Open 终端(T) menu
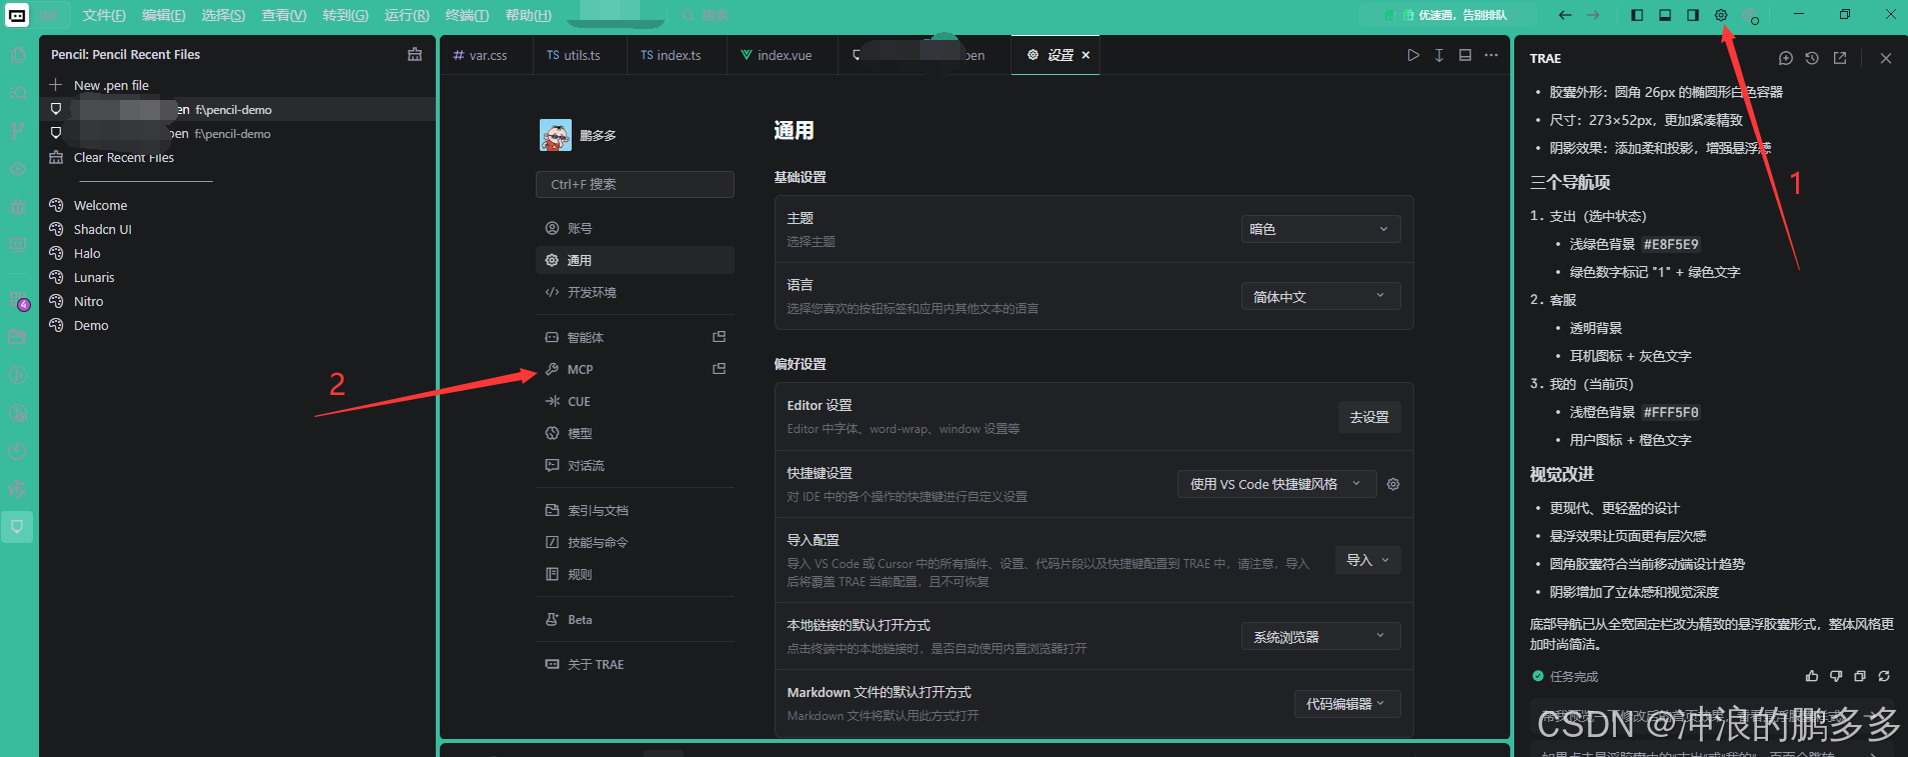 pyautogui.click(x=467, y=15)
